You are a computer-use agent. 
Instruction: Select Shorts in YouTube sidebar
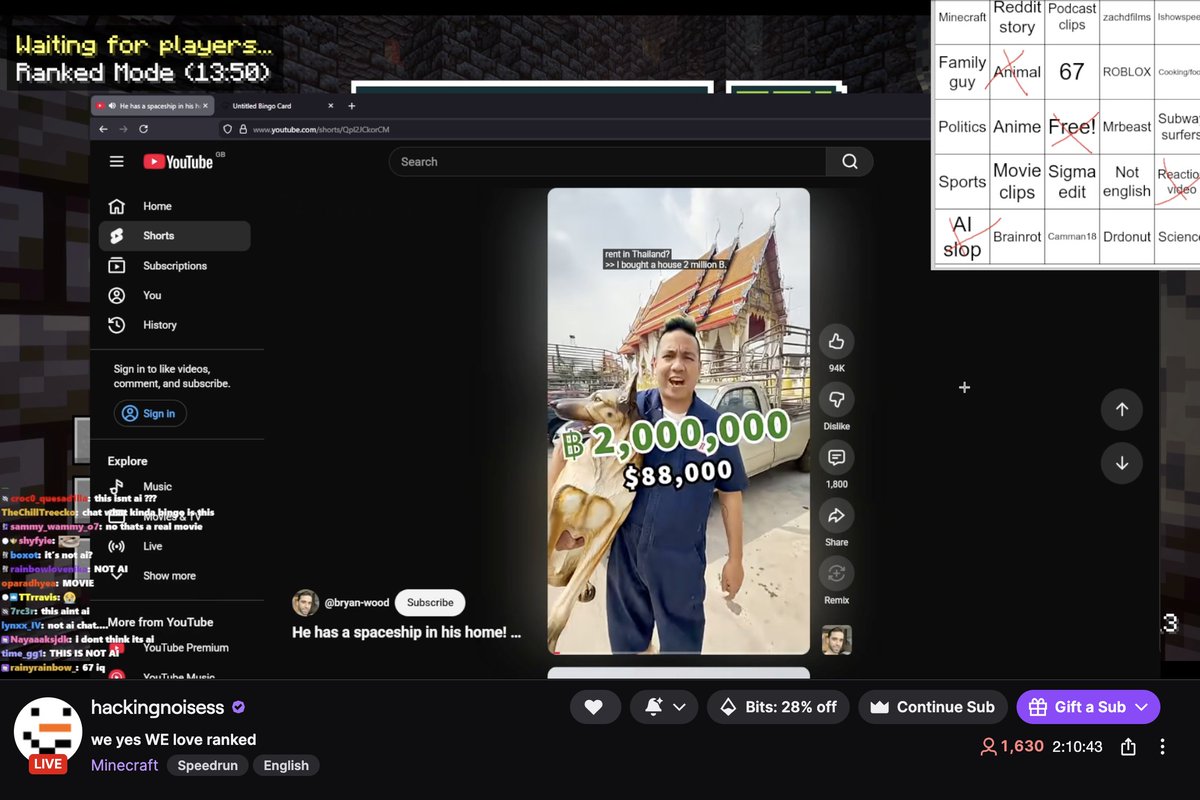pos(174,236)
